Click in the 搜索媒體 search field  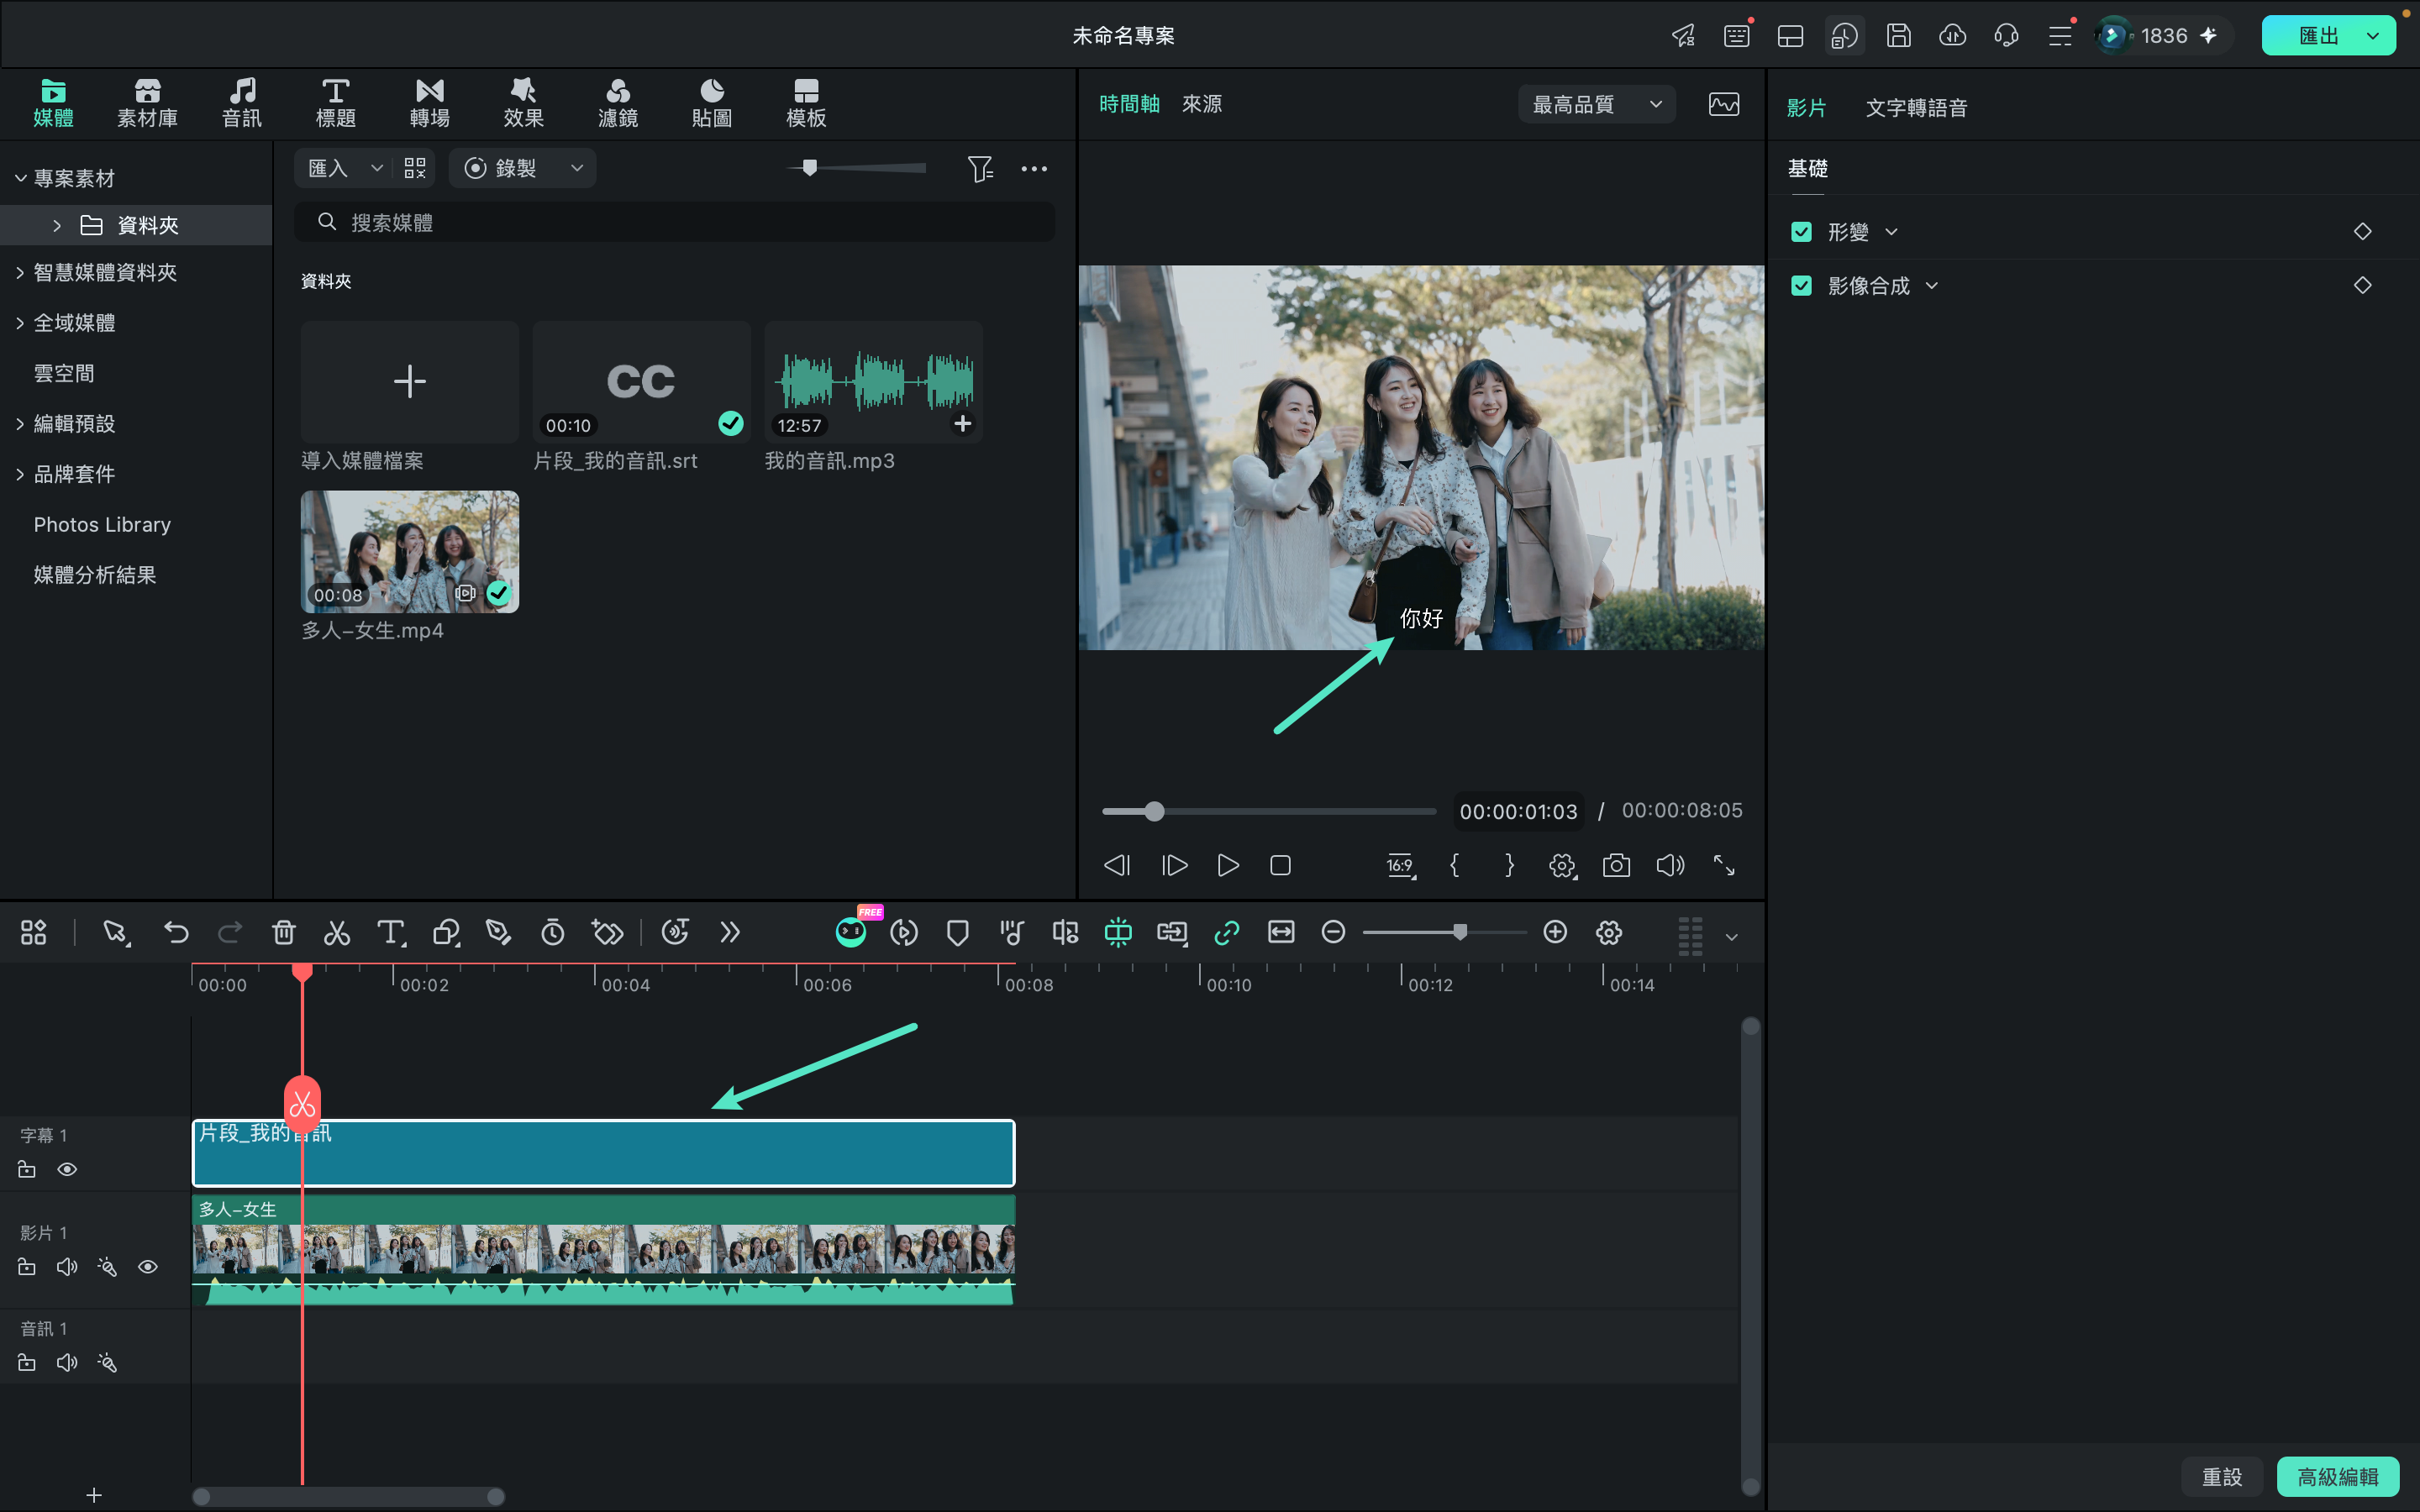[x=675, y=222]
